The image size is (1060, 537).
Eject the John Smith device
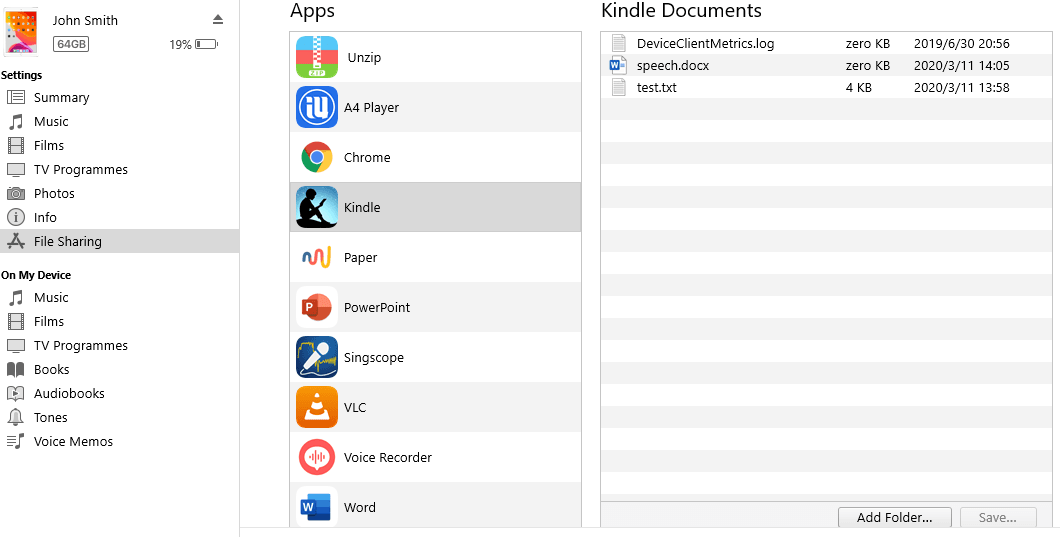pos(218,20)
